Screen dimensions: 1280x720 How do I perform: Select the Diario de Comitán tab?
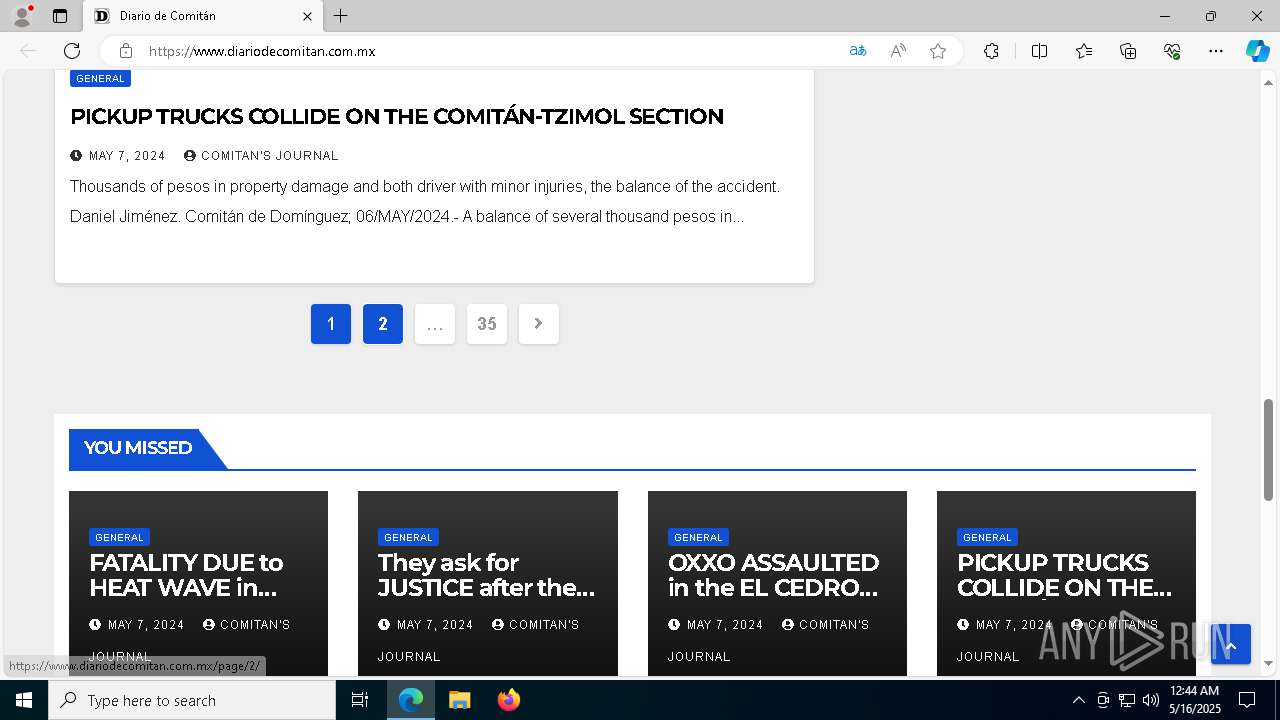click(x=203, y=16)
